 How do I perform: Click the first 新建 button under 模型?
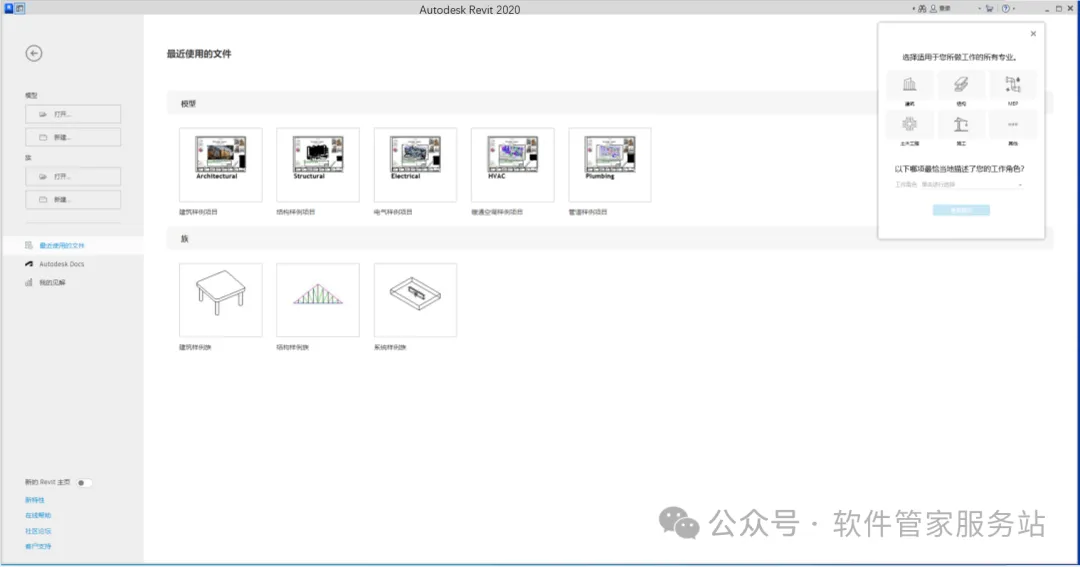(x=73, y=137)
